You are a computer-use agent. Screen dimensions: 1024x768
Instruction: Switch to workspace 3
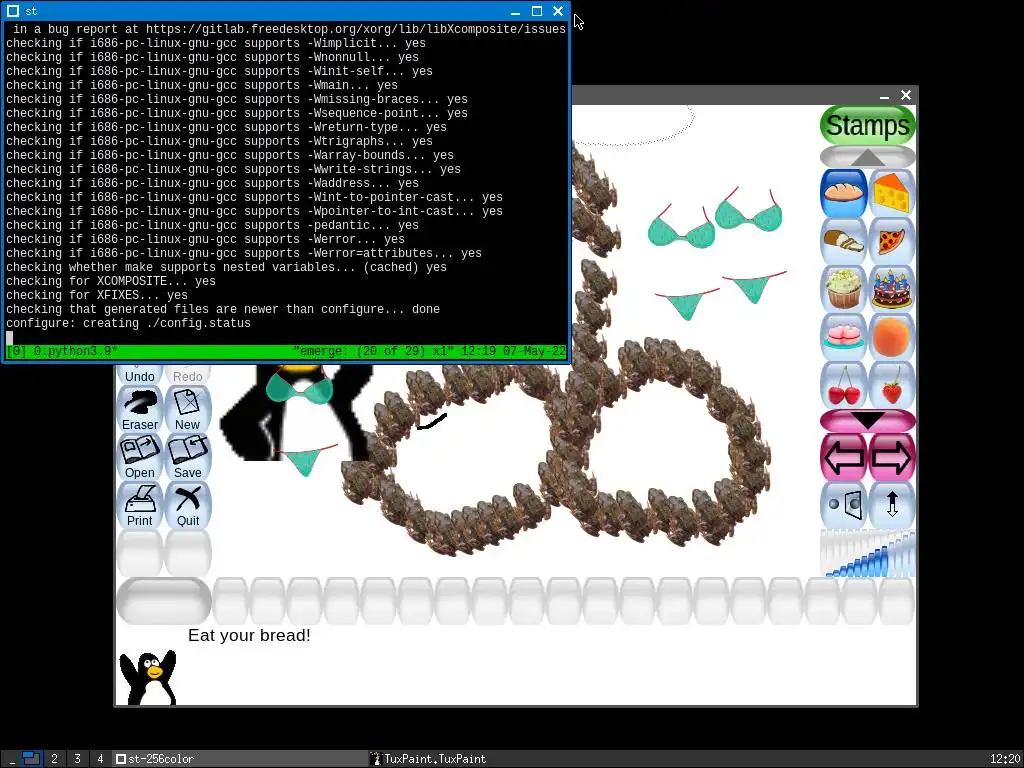click(x=77, y=758)
